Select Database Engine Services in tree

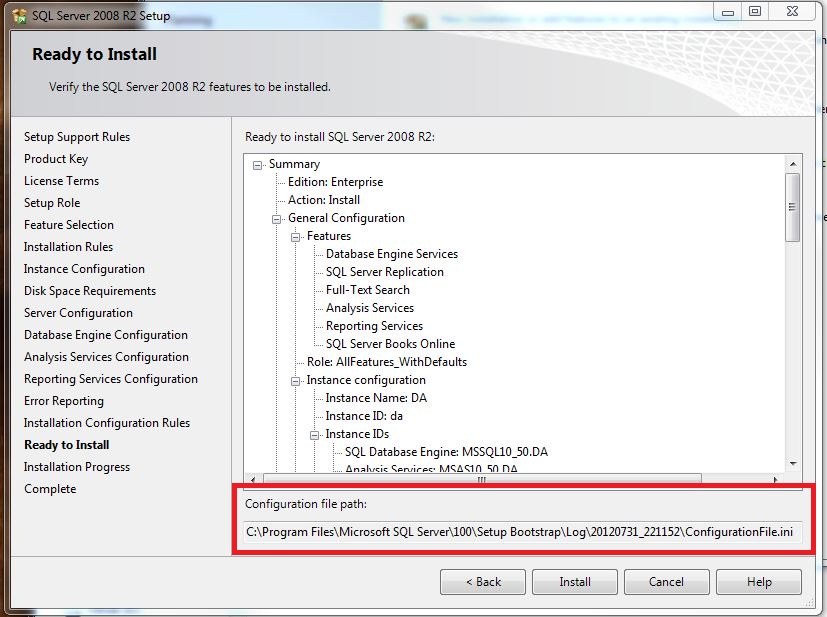391,254
